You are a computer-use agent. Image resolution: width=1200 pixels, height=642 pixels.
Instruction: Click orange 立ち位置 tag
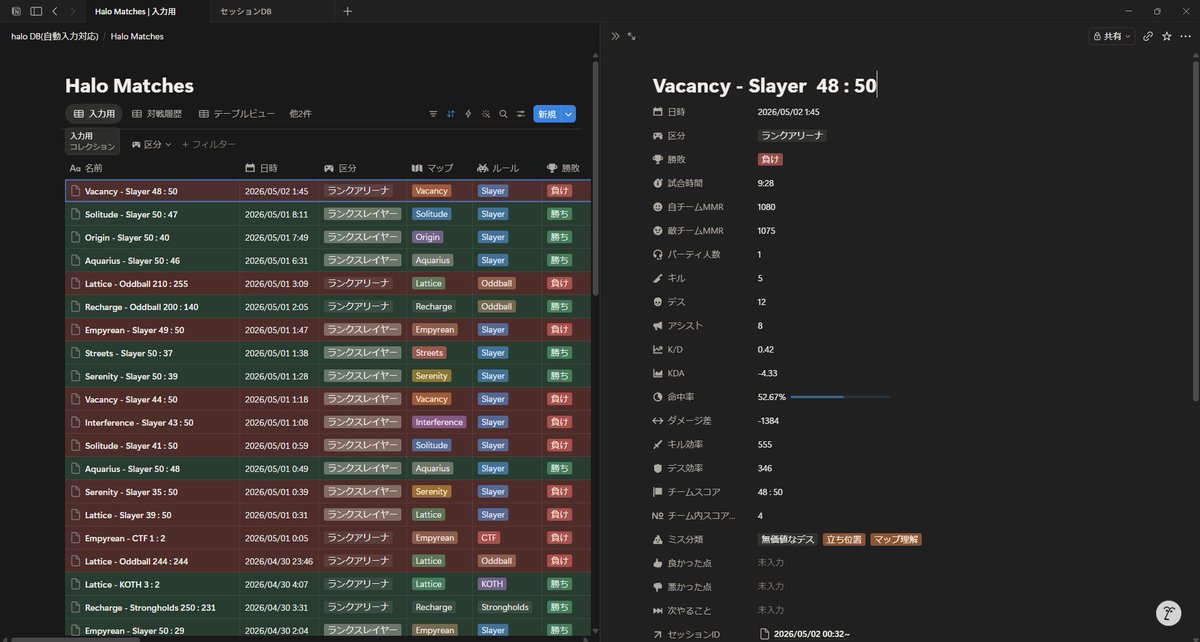[844, 539]
